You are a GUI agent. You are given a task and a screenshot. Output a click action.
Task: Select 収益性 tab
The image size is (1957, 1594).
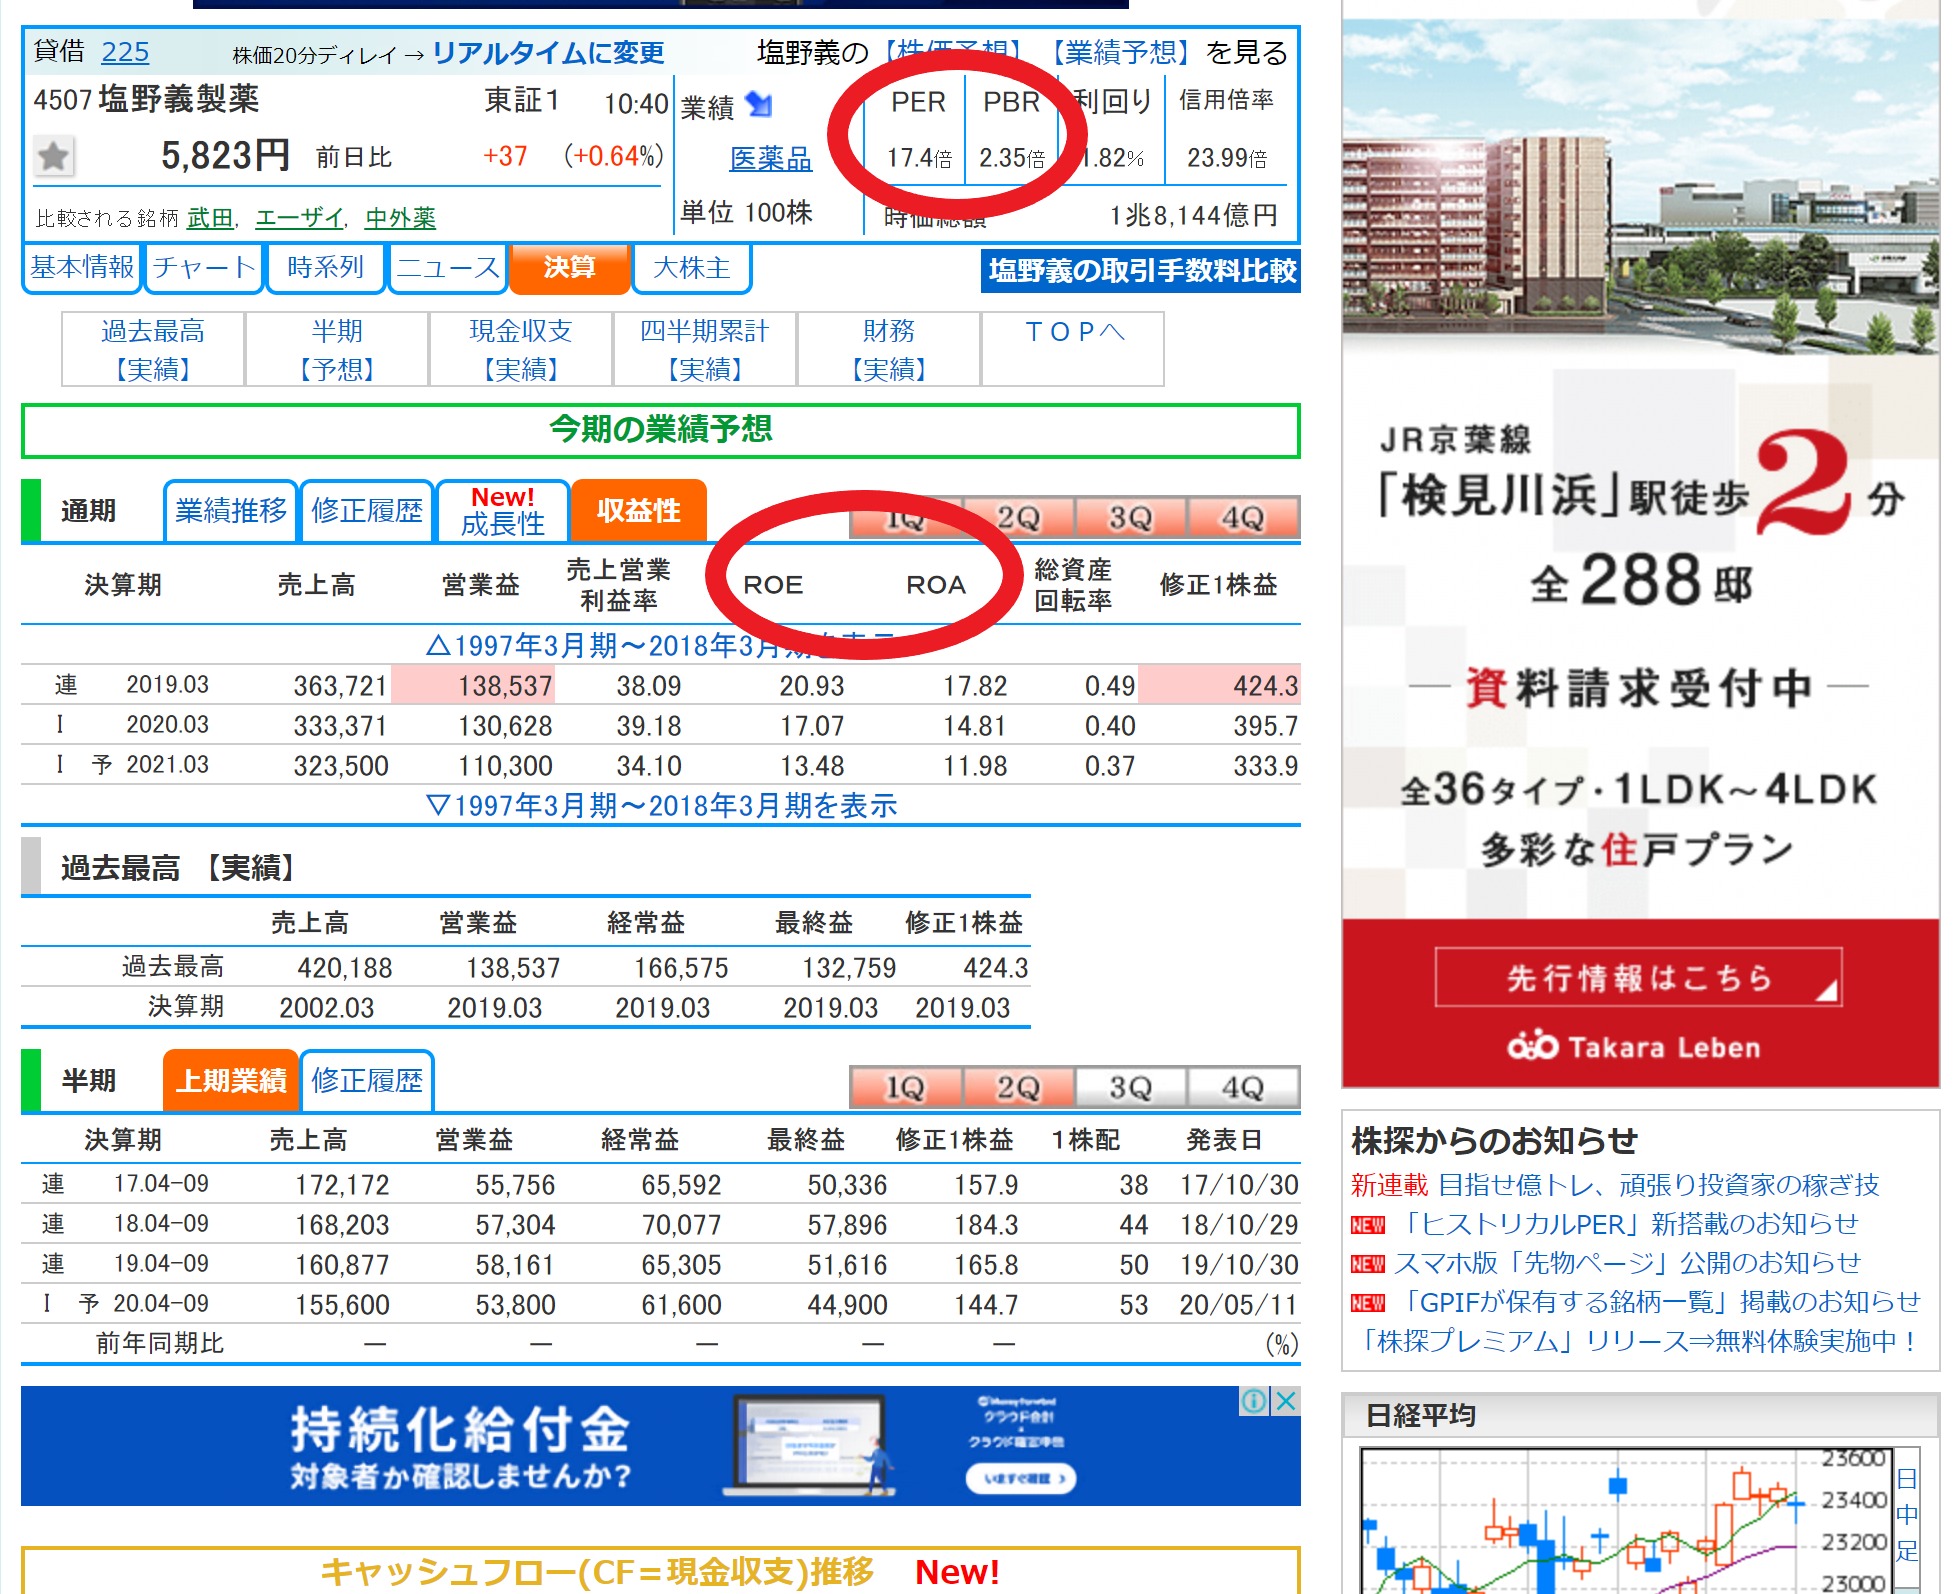[638, 511]
